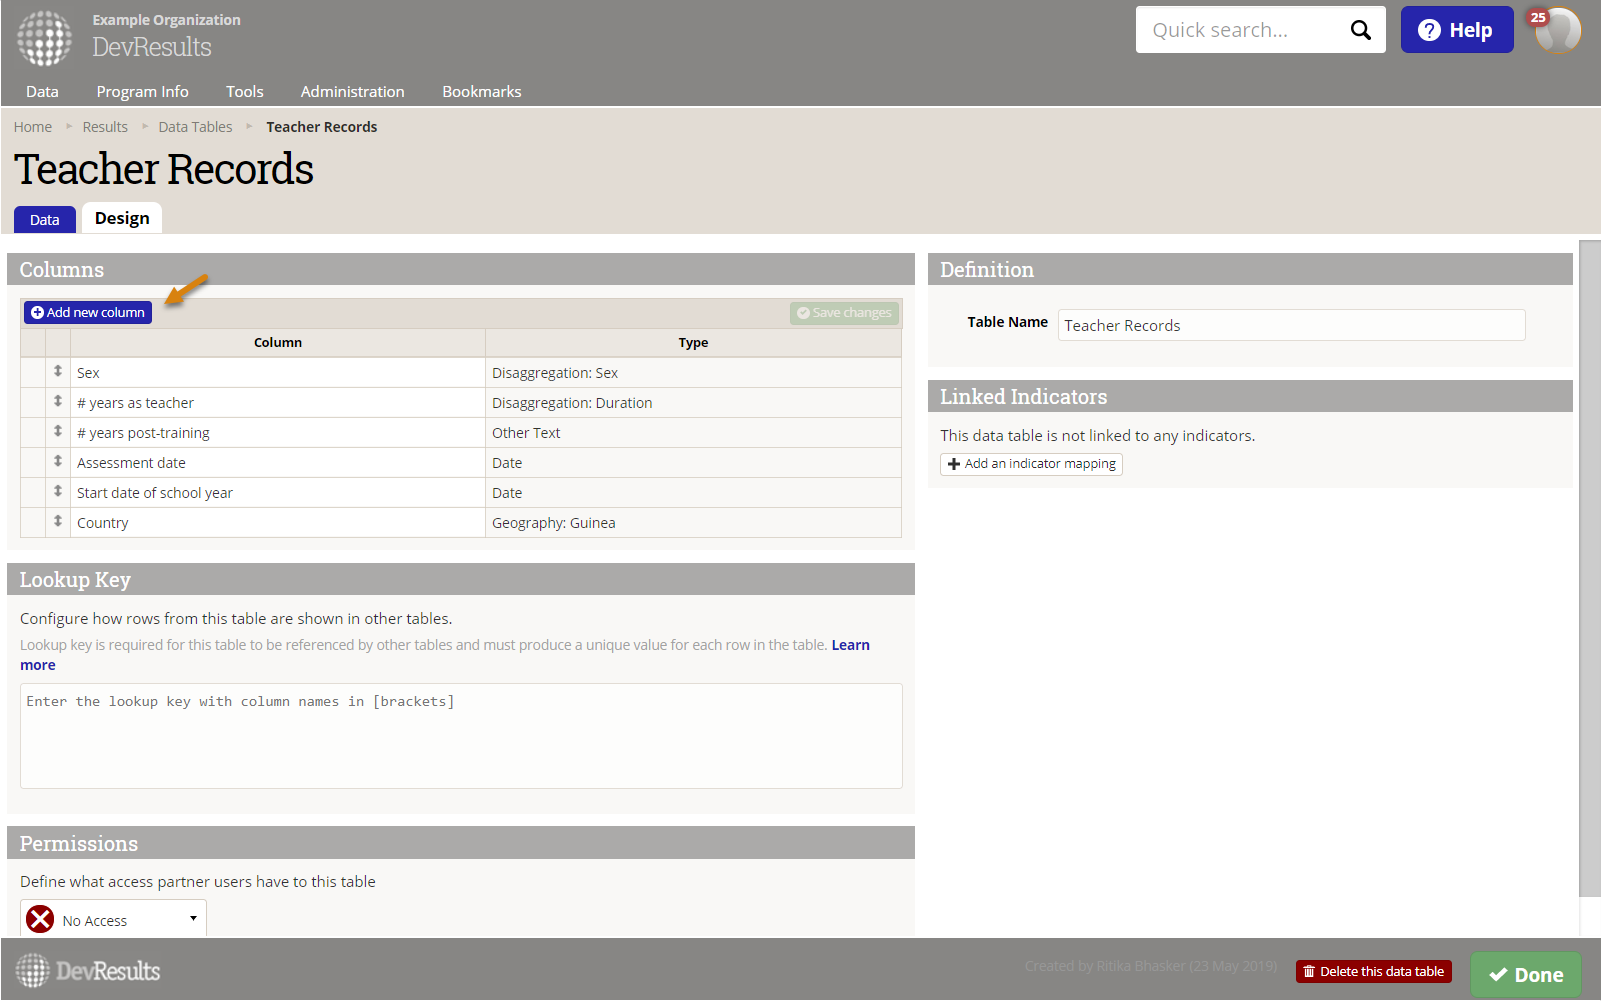Click the 'Disaggregation: Sex' type cell
The width and height of the screenshot is (1601, 1001).
pos(693,373)
